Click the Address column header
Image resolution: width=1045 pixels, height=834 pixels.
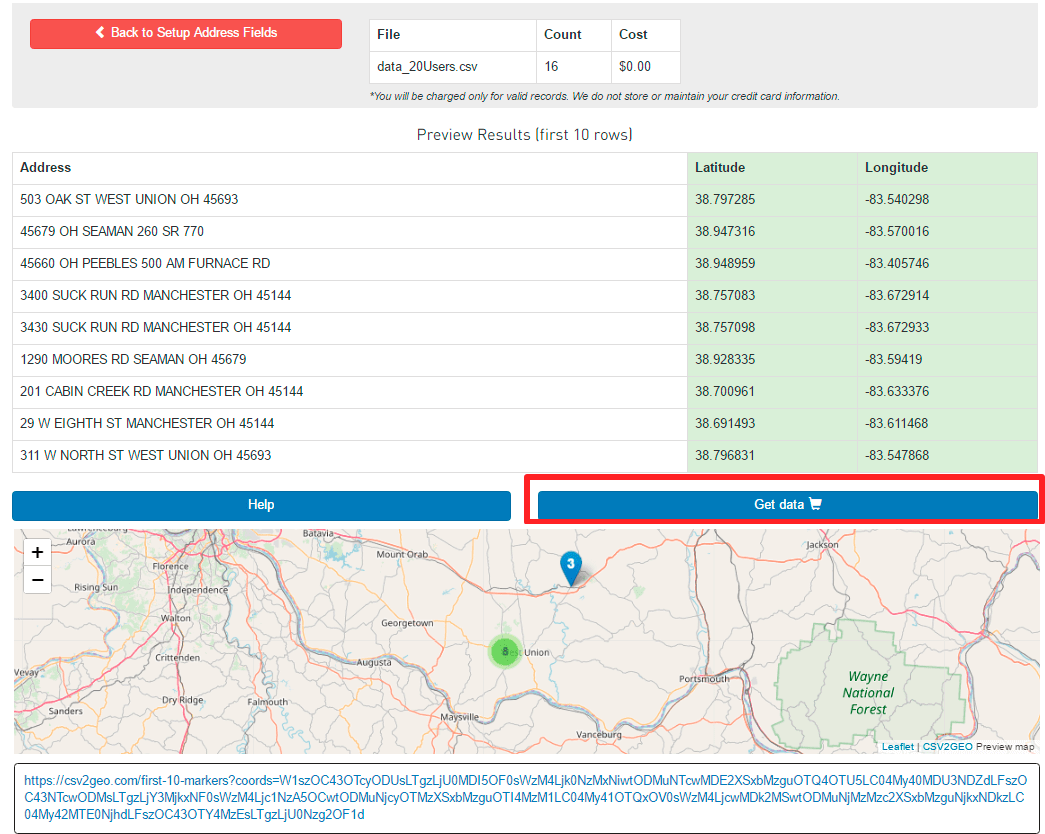349,168
